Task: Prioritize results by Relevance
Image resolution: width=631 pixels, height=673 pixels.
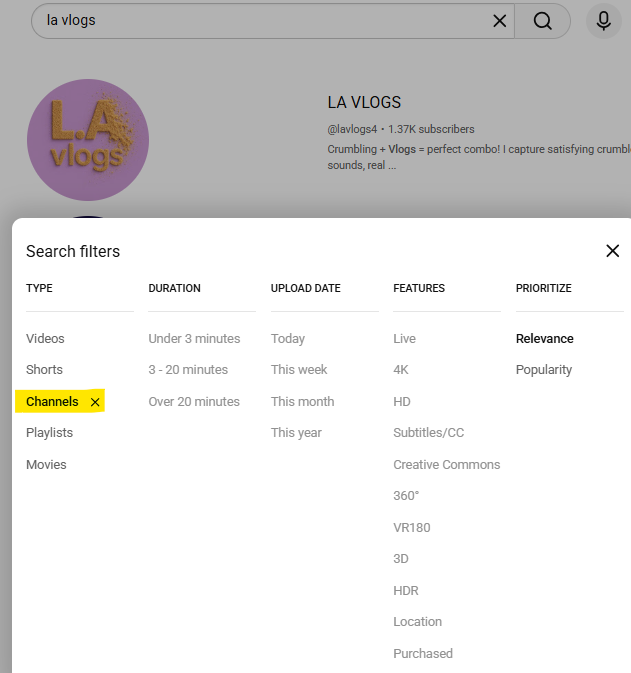Action: coord(544,339)
